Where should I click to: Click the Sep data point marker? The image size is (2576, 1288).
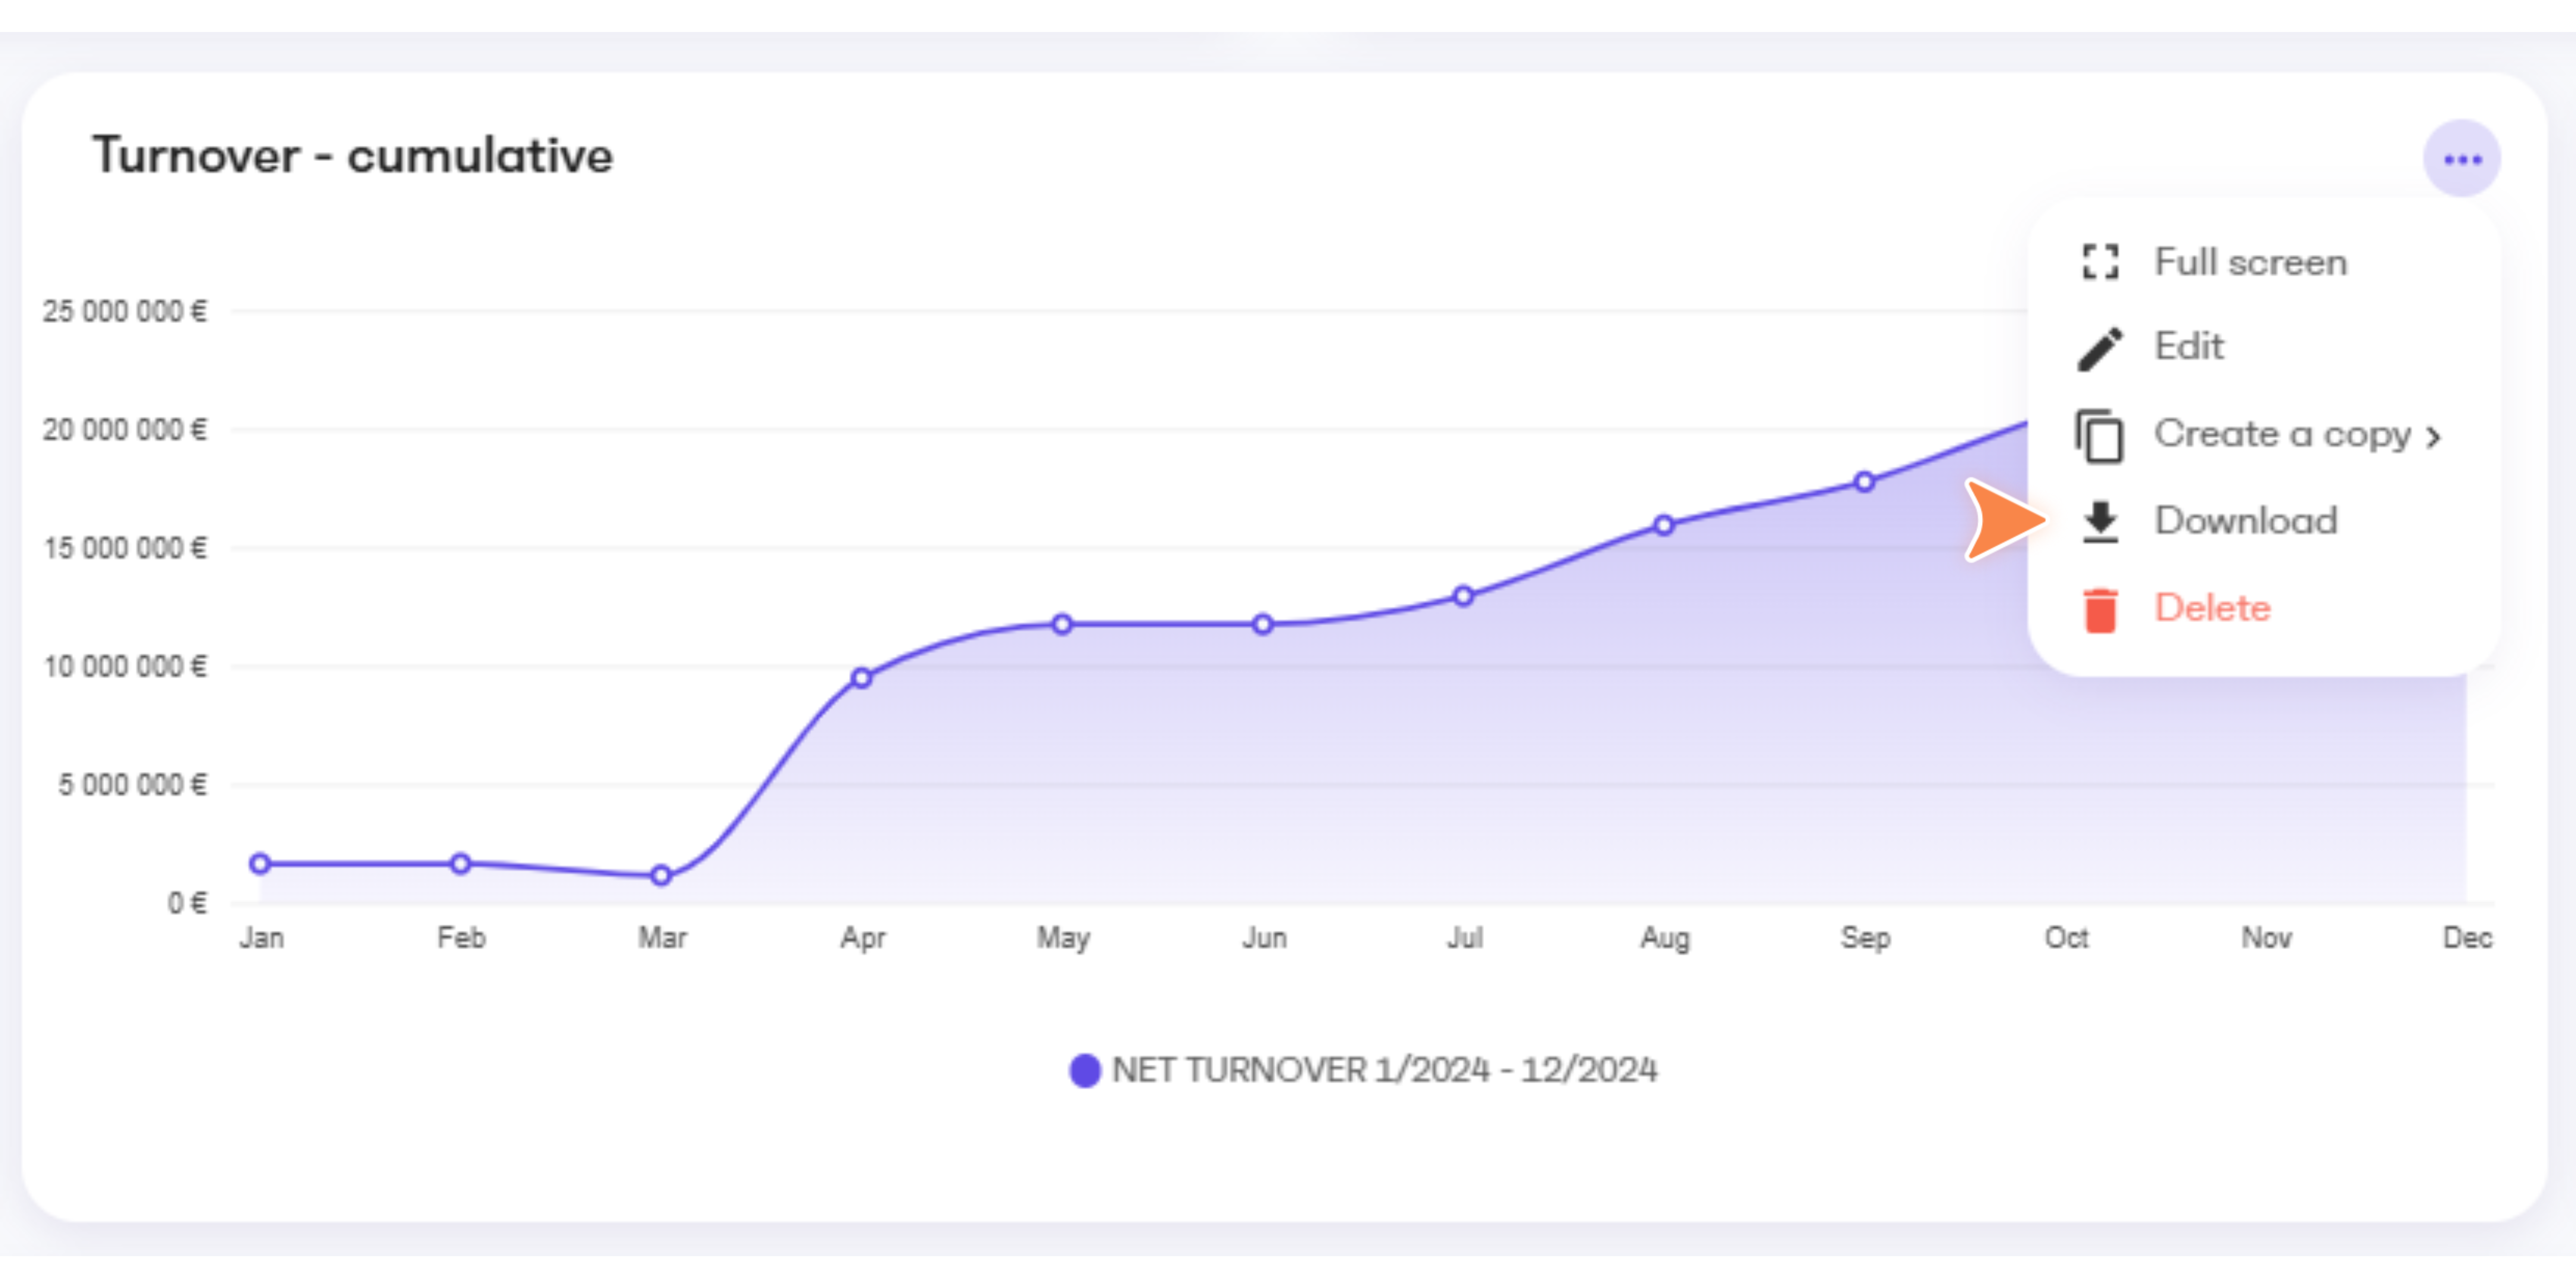(x=1864, y=482)
